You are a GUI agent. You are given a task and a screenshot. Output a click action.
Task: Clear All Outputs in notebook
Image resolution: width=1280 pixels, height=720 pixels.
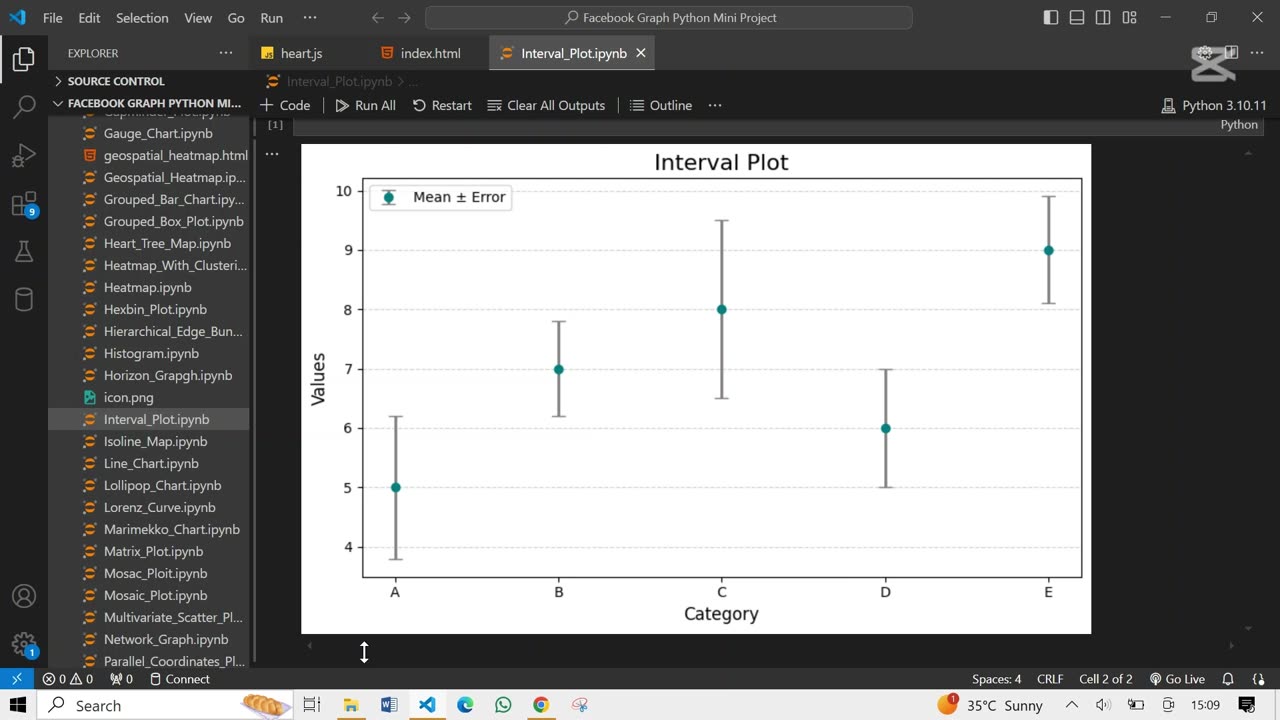[x=546, y=105]
